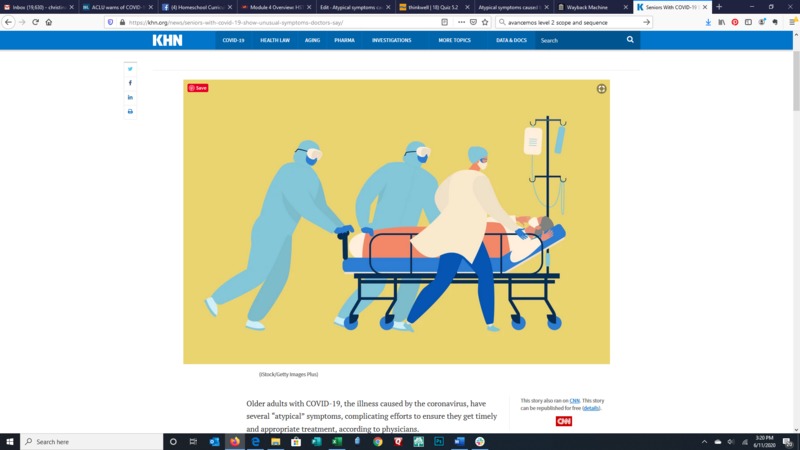Click the KHN site search field
The width and height of the screenshot is (800, 450).
(x=580, y=40)
